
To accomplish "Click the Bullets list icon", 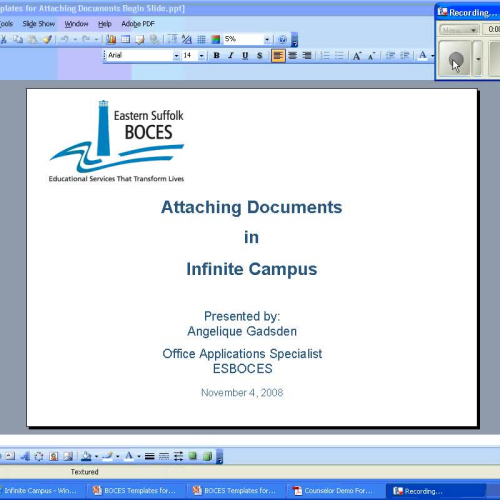I will coord(339,55).
